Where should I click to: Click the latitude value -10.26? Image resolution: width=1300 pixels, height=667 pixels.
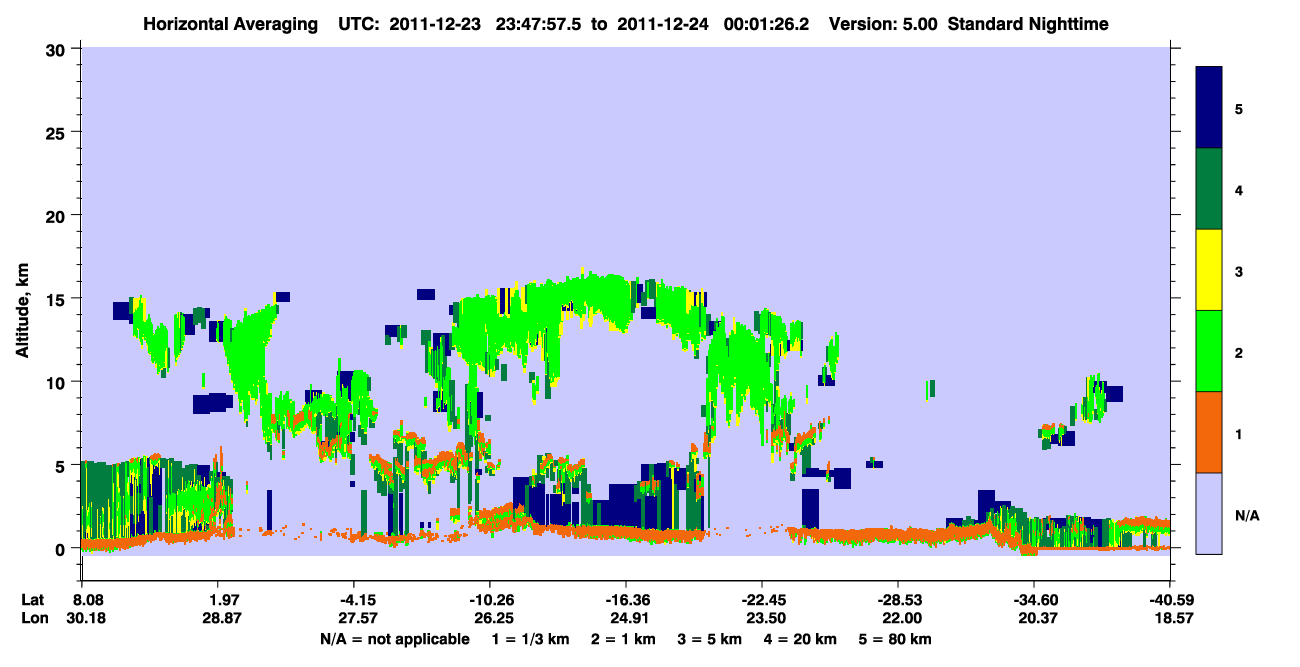click(489, 600)
